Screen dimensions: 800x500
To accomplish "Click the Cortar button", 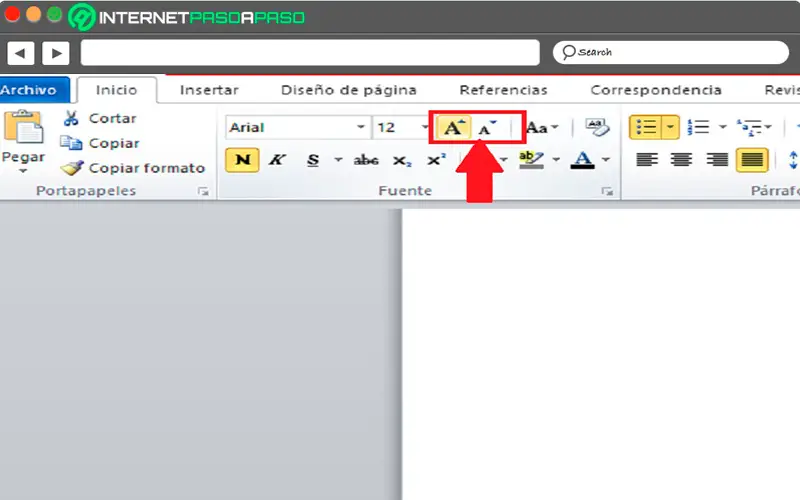I will 100,118.
